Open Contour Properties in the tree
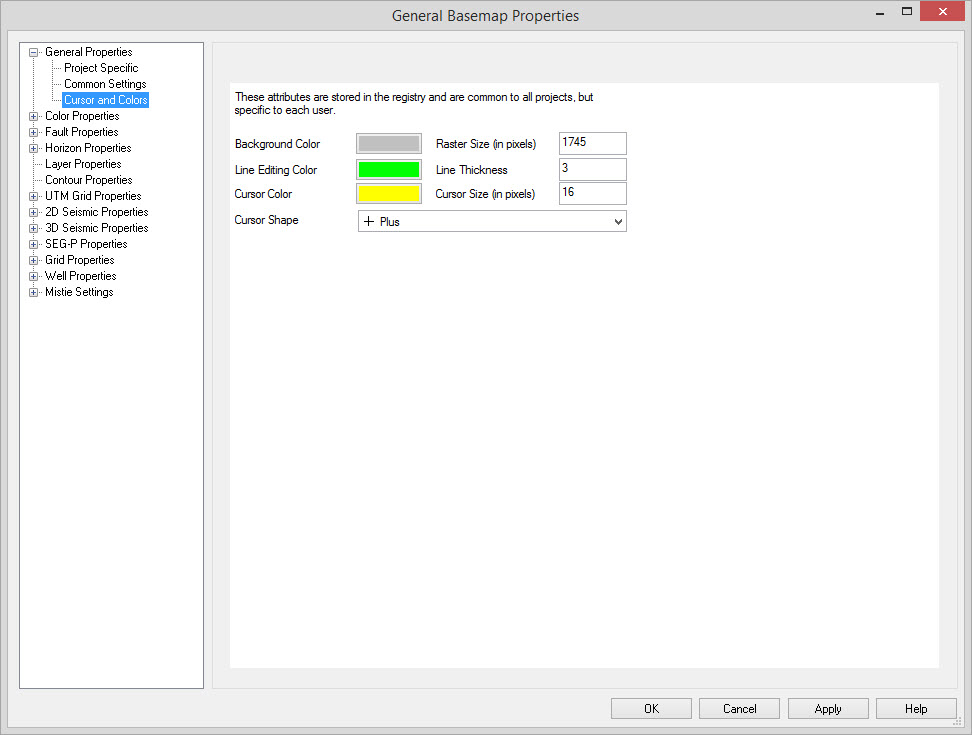Viewport: 972px width, 735px height. 88,180
